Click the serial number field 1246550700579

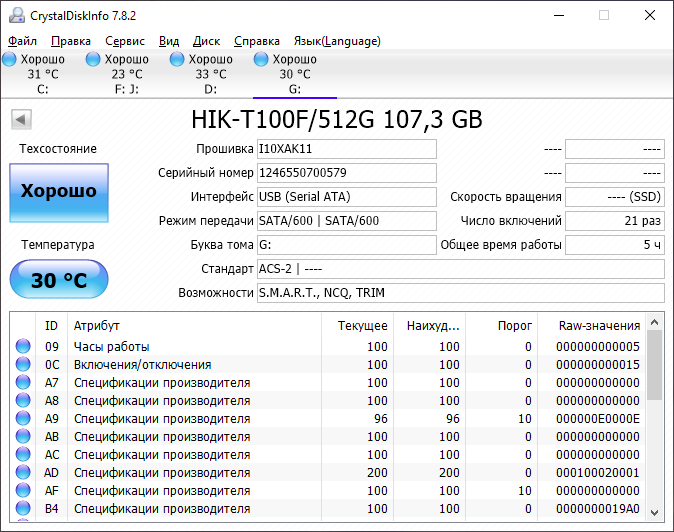pos(347,173)
